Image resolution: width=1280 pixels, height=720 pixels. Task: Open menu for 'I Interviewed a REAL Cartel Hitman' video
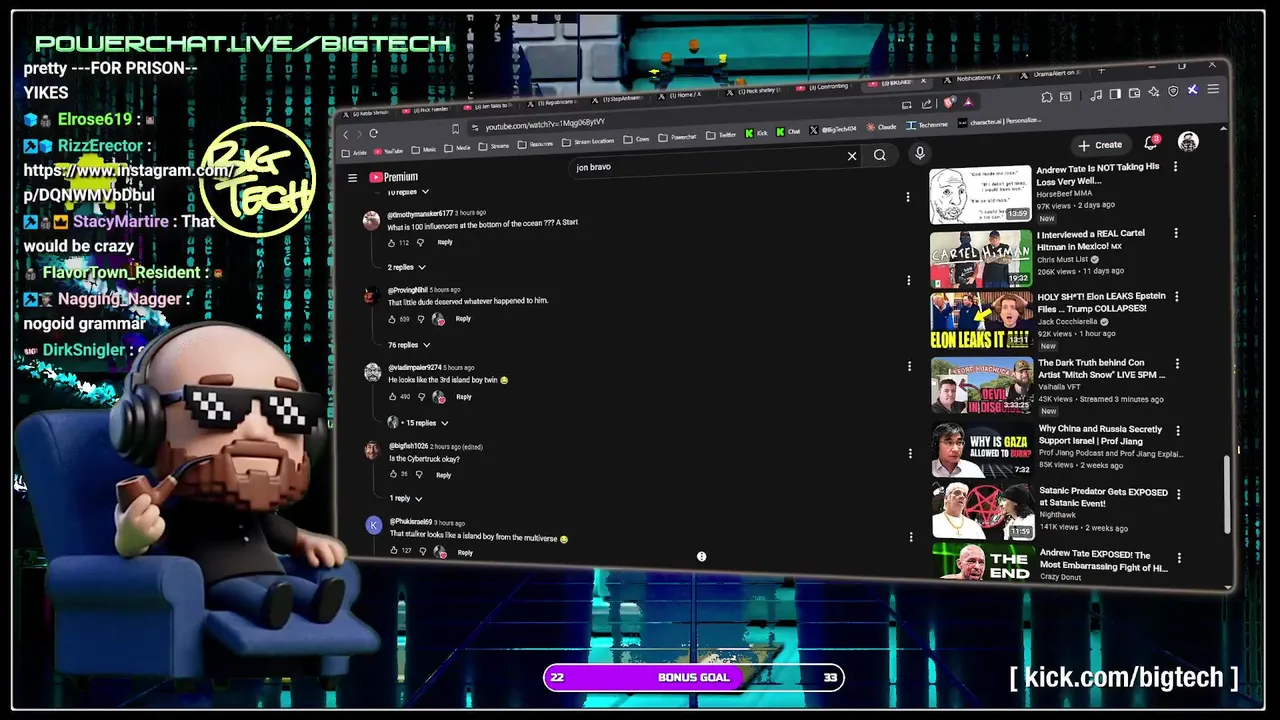click(1176, 233)
